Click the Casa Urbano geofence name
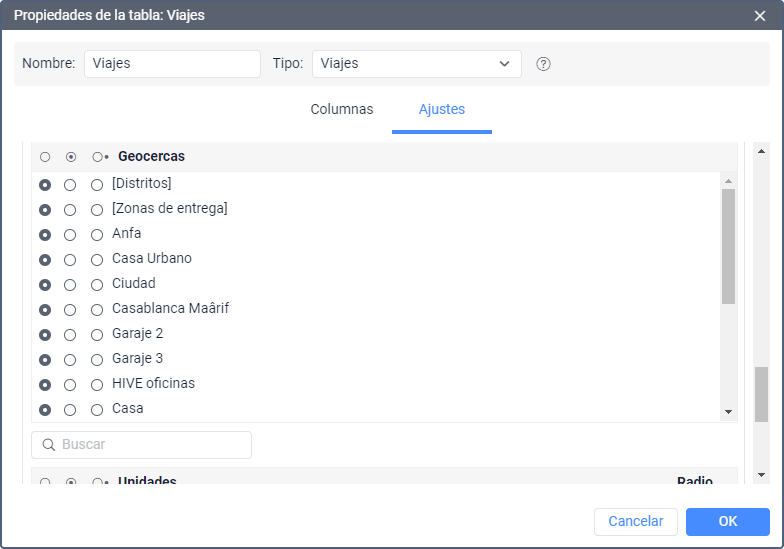The height and width of the screenshot is (549, 784). coord(152,258)
